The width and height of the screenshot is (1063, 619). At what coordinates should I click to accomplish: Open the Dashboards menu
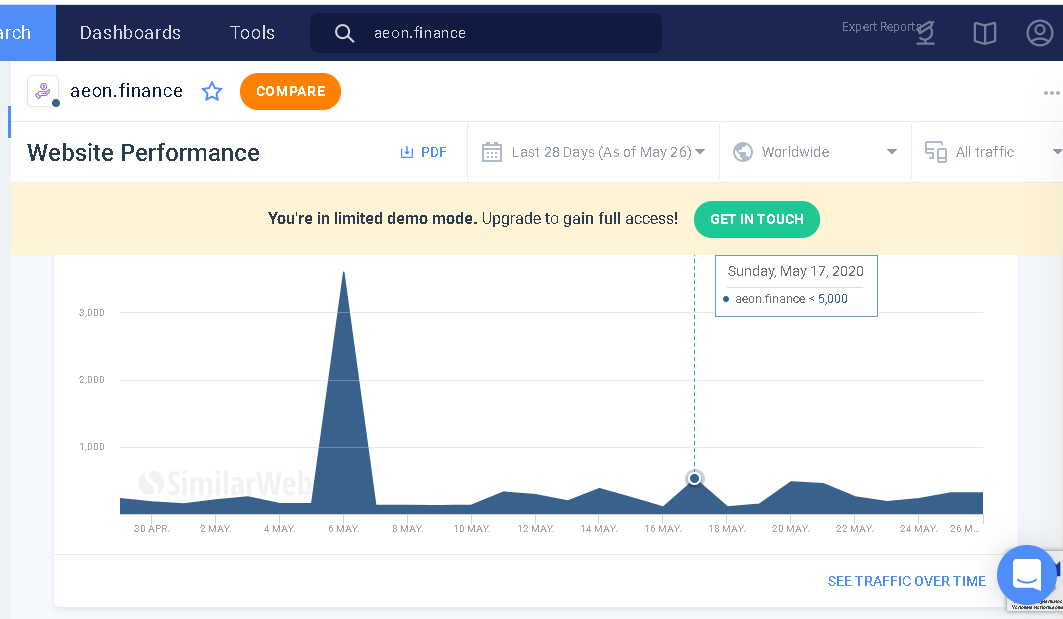[x=130, y=33]
